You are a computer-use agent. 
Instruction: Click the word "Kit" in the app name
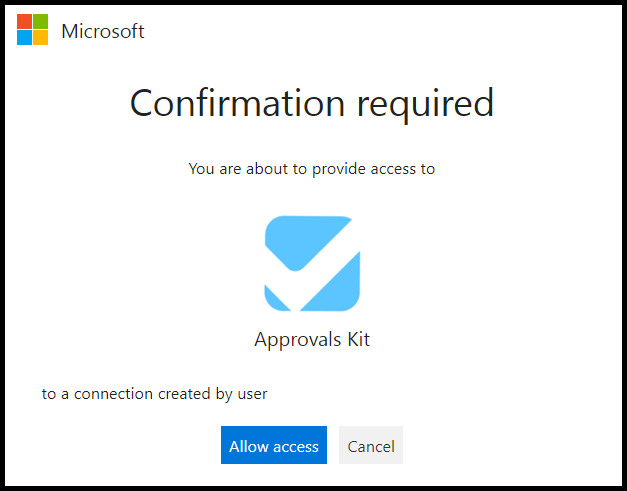pyautogui.click(x=356, y=340)
